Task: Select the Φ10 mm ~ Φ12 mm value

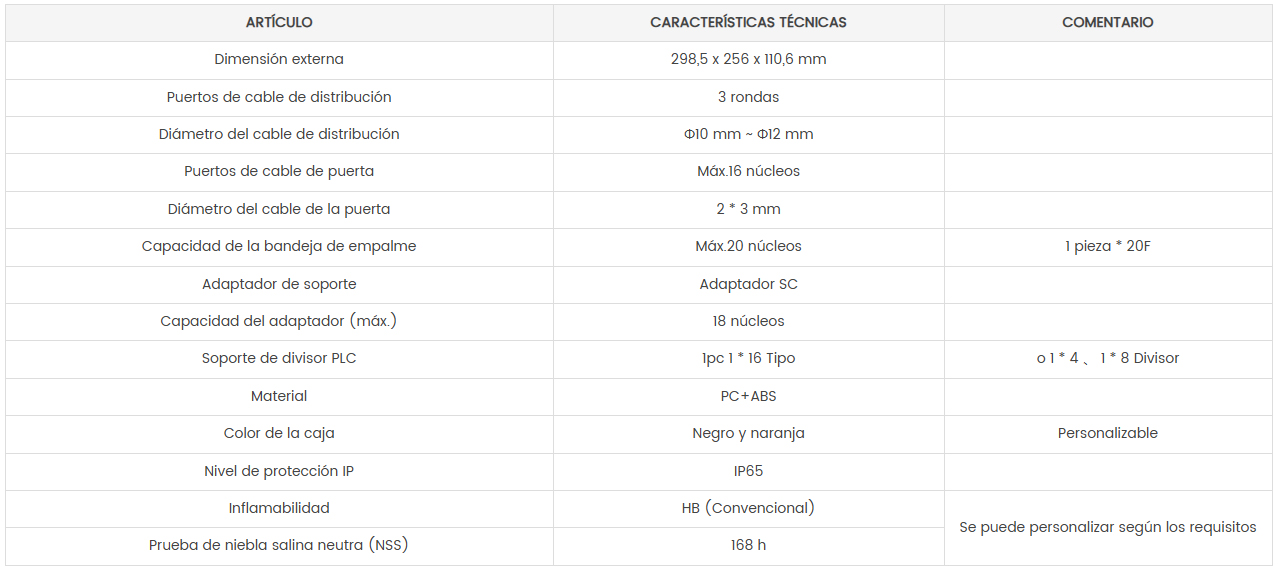Action: pos(748,134)
